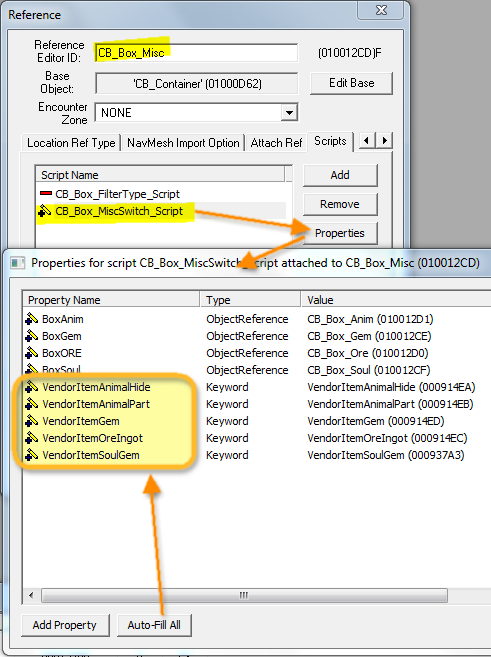Click the BoxAnim property pencil icon
491x657 pixels.
[31, 319]
